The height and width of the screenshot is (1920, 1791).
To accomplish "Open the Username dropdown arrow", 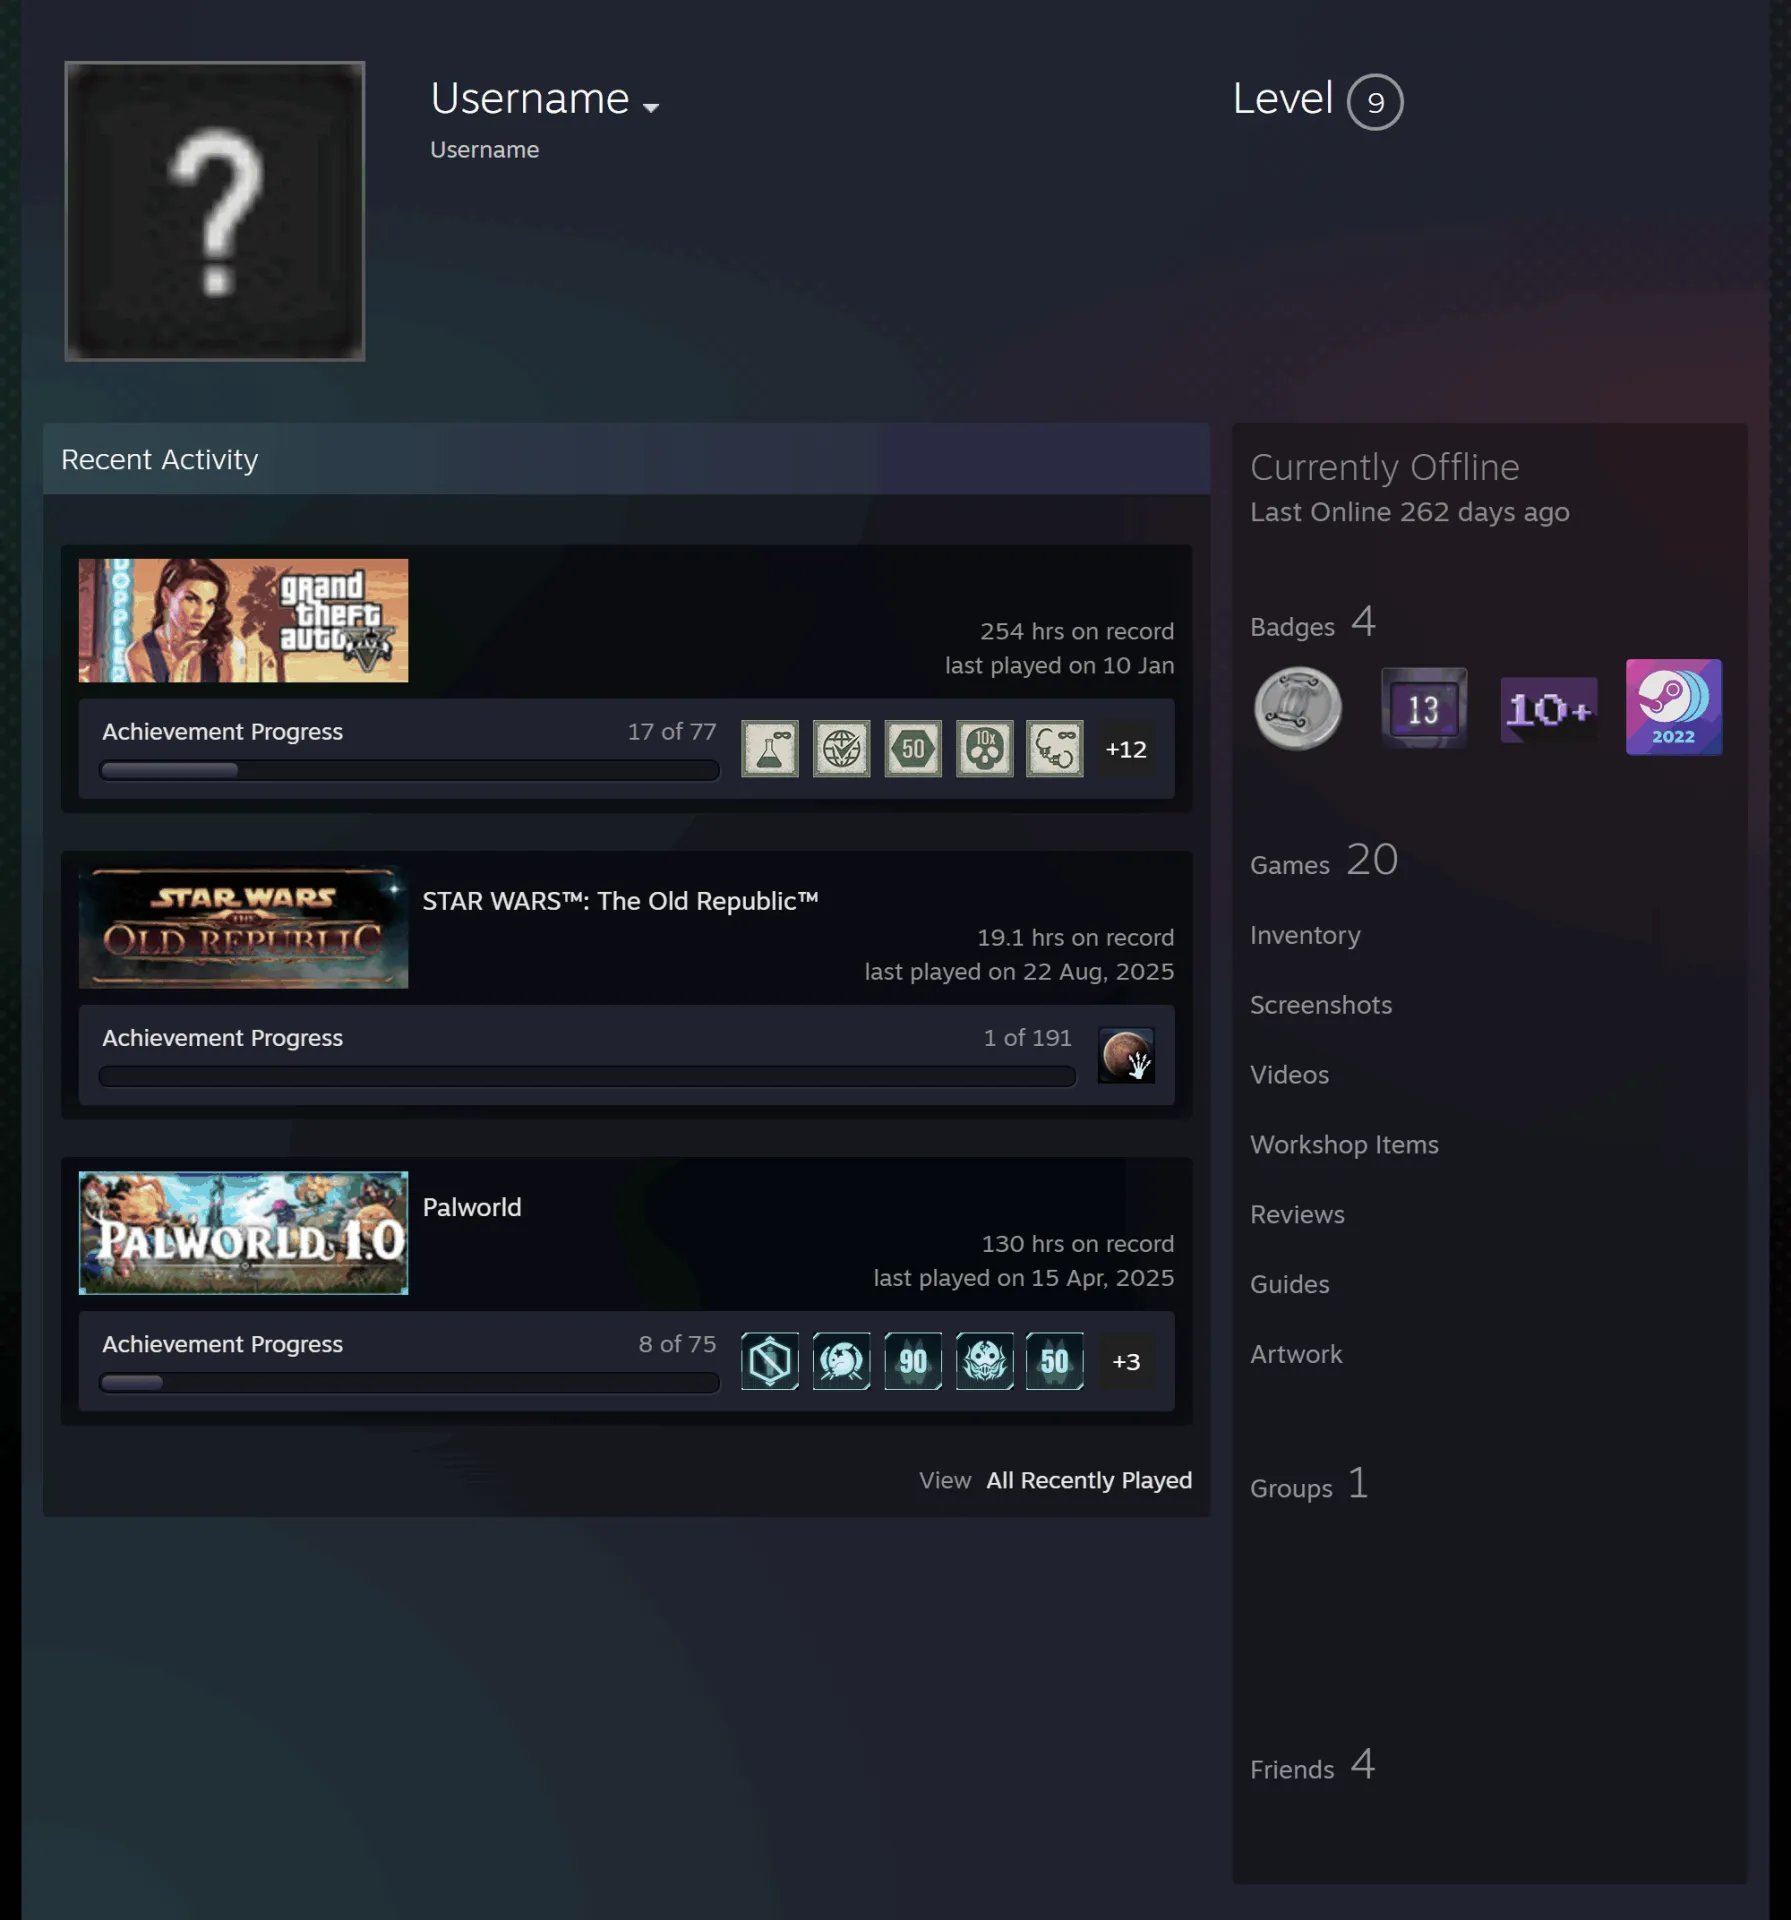I will (651, 107).
